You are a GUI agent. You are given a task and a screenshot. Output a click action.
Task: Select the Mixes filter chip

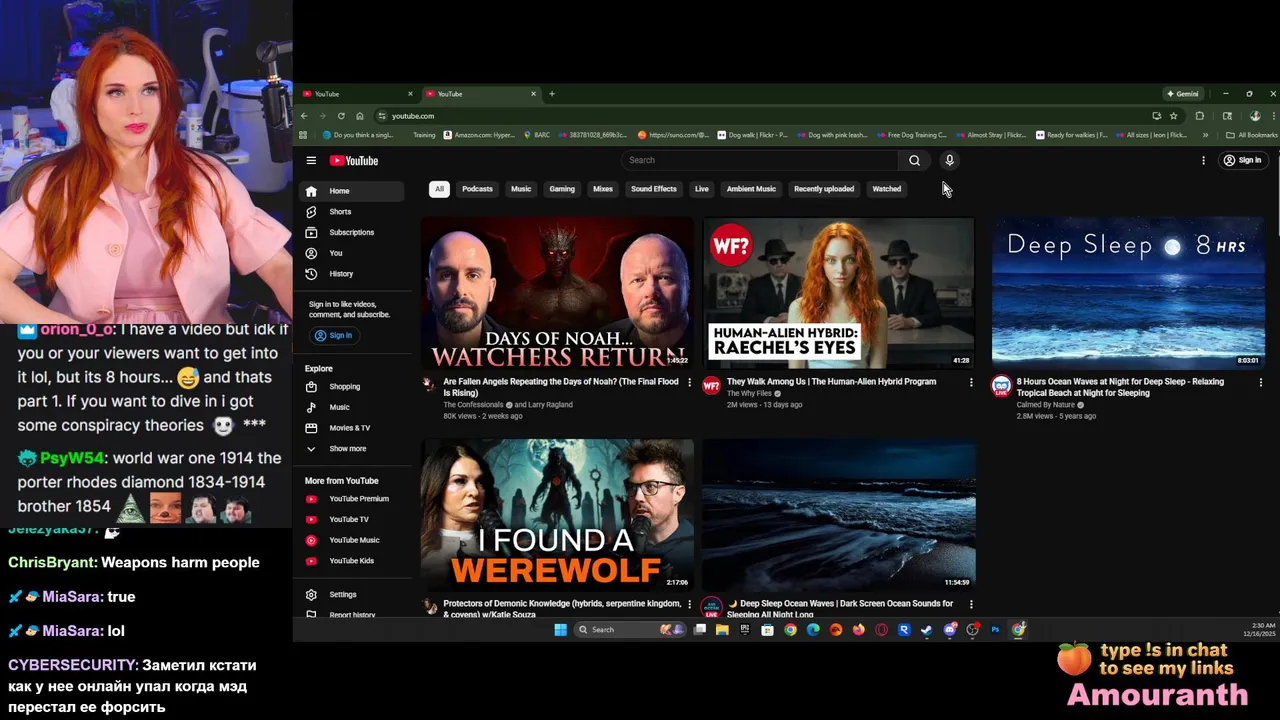[603, 189]
